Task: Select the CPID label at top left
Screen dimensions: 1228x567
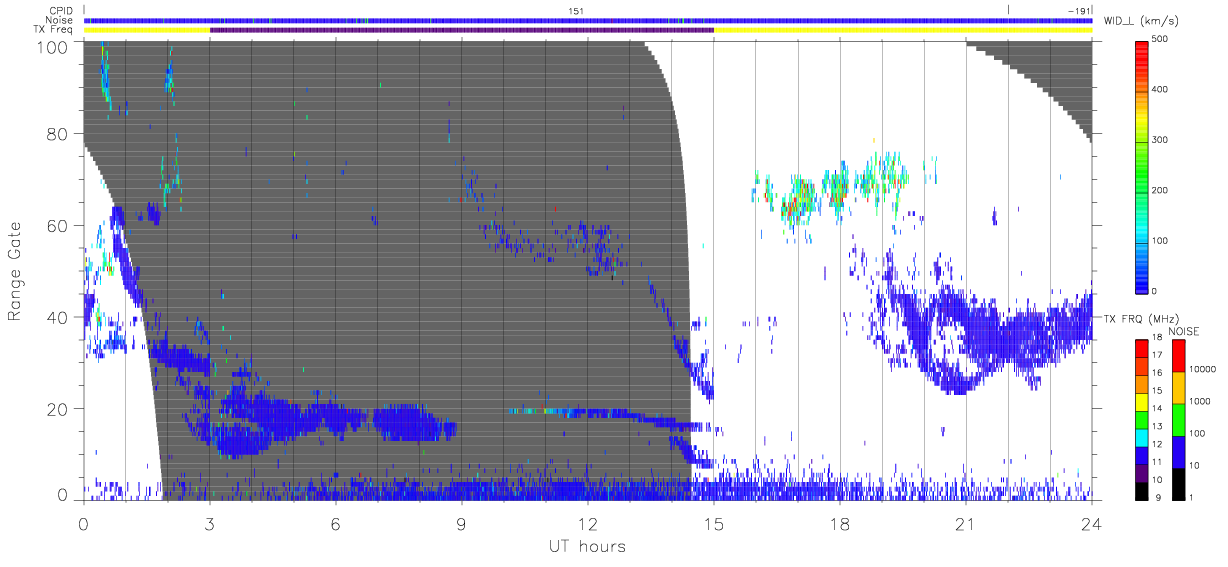Action: [x=61, y=10]
